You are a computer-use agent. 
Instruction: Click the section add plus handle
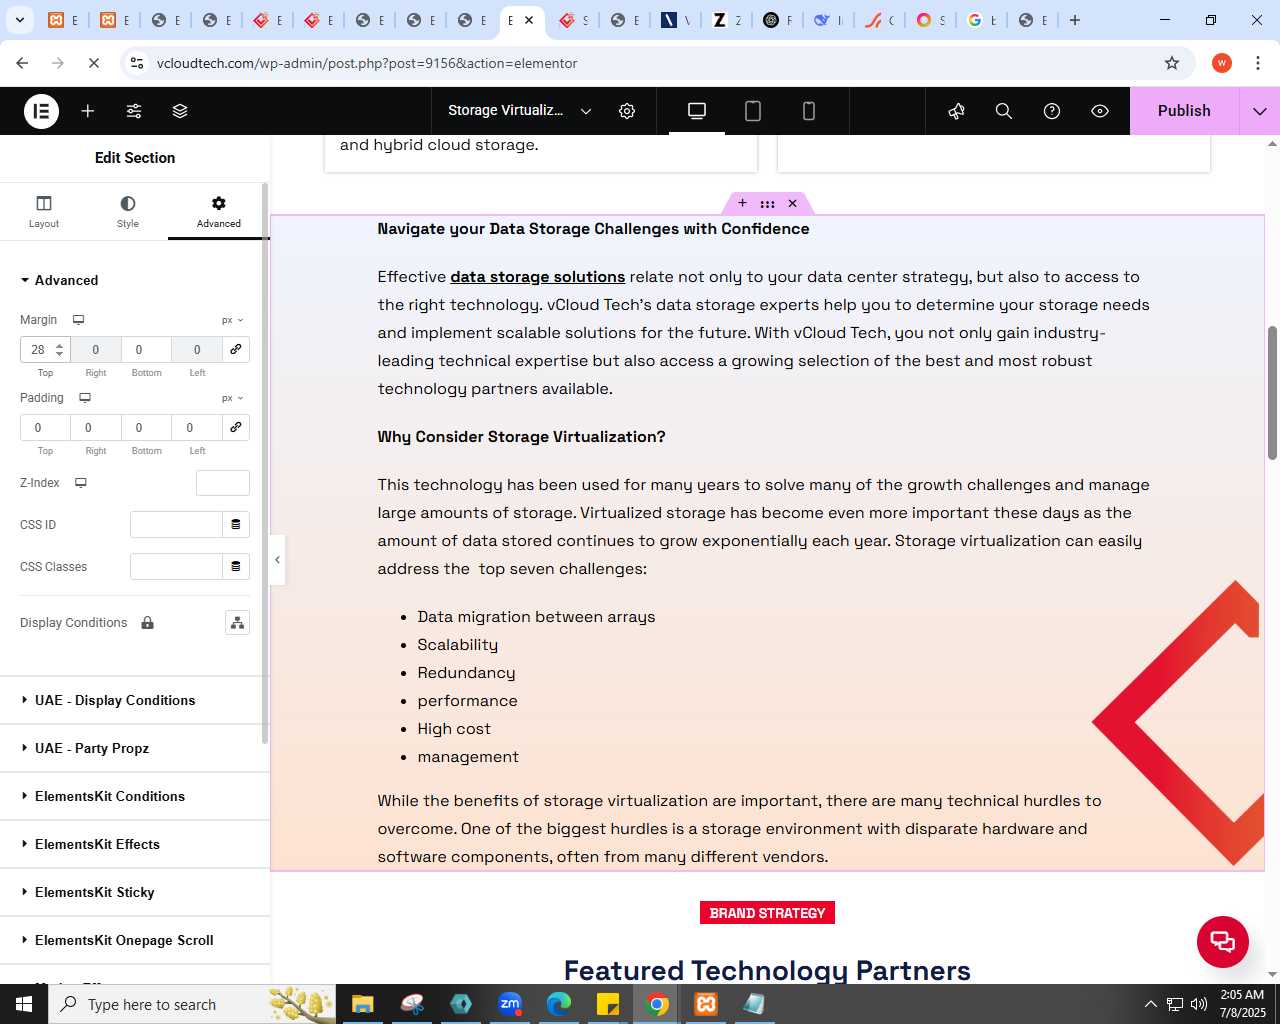pyautogui.click(x=742, y=203)
